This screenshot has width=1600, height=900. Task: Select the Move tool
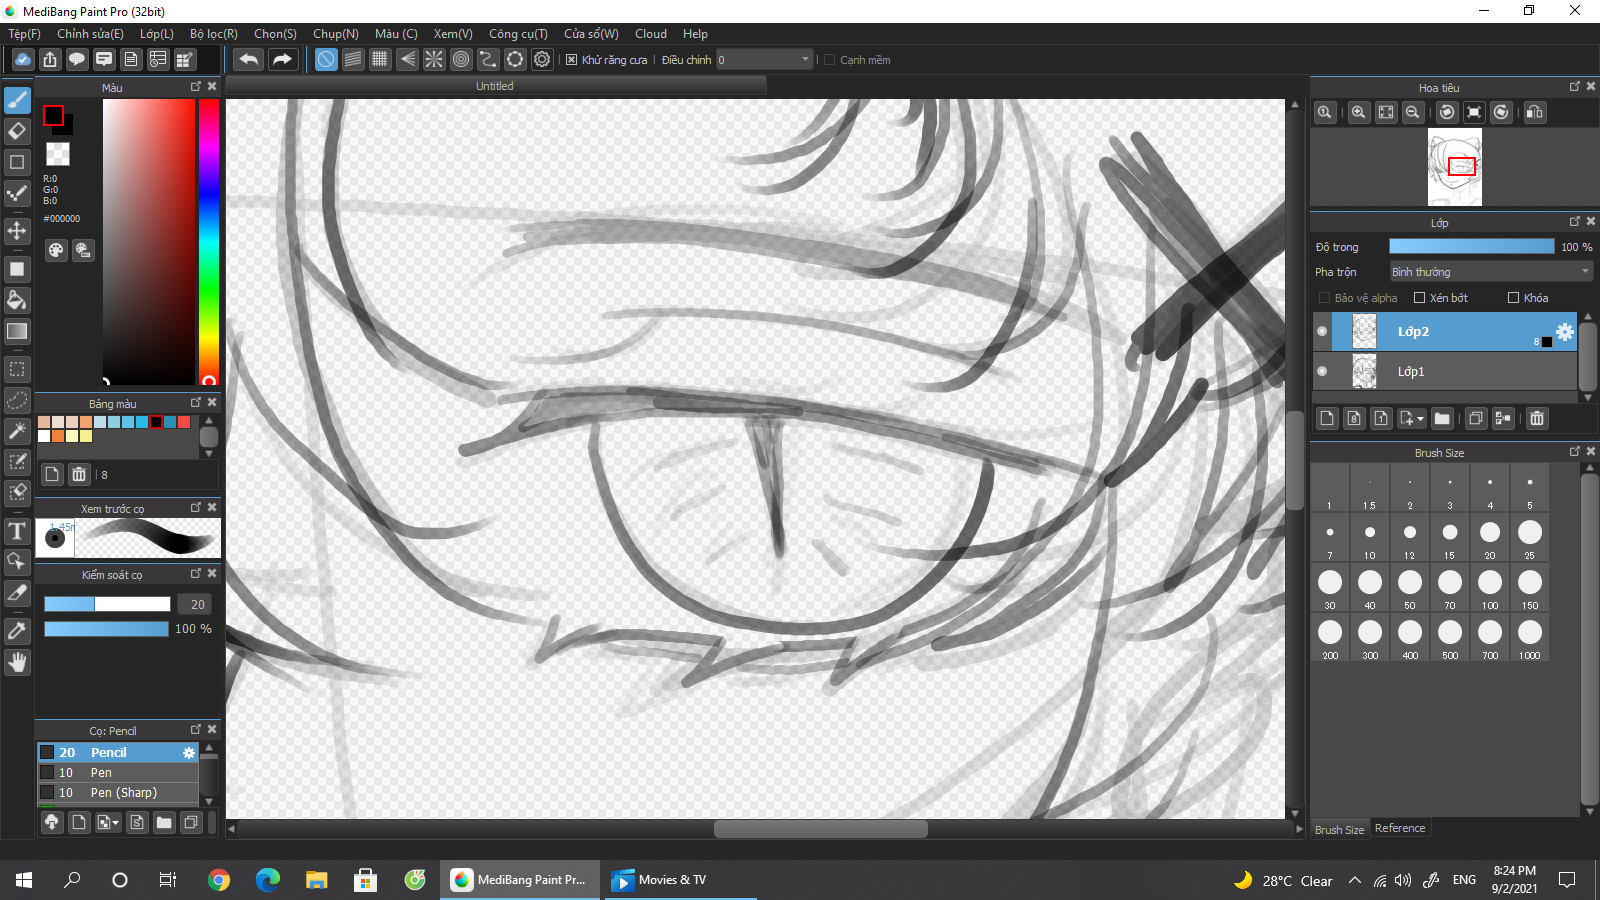click(17, 231)
